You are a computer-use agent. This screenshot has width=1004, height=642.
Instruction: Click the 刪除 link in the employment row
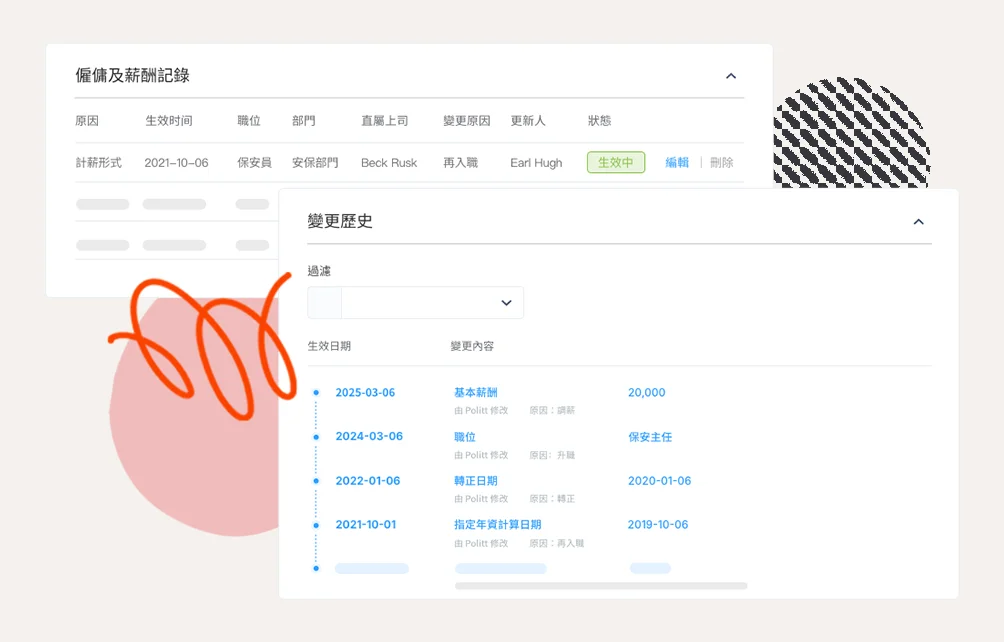[721, 163]
